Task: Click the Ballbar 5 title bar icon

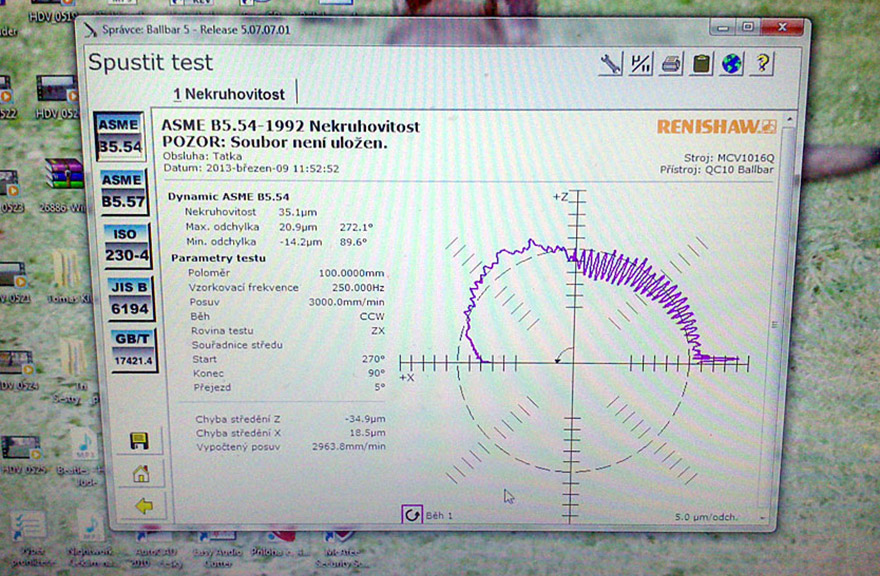Action: pyautogui.click(x=90, y=30)
